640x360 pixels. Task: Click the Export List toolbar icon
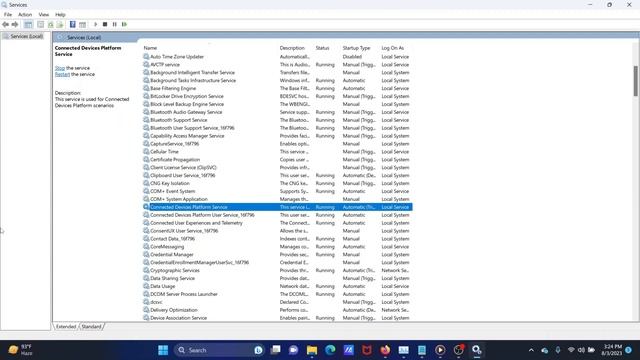[60, 24]
